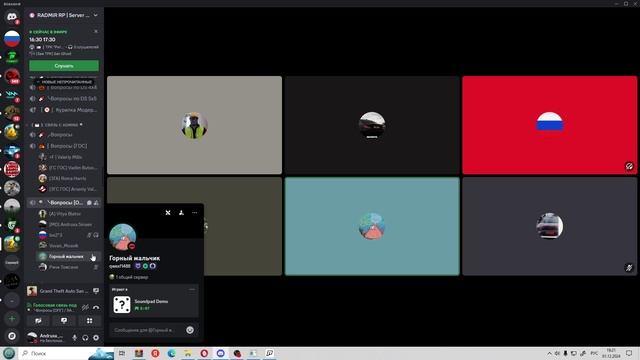The image size is (640, 360).
Task: Show hidden system tray icons
Action: (549, 353)
